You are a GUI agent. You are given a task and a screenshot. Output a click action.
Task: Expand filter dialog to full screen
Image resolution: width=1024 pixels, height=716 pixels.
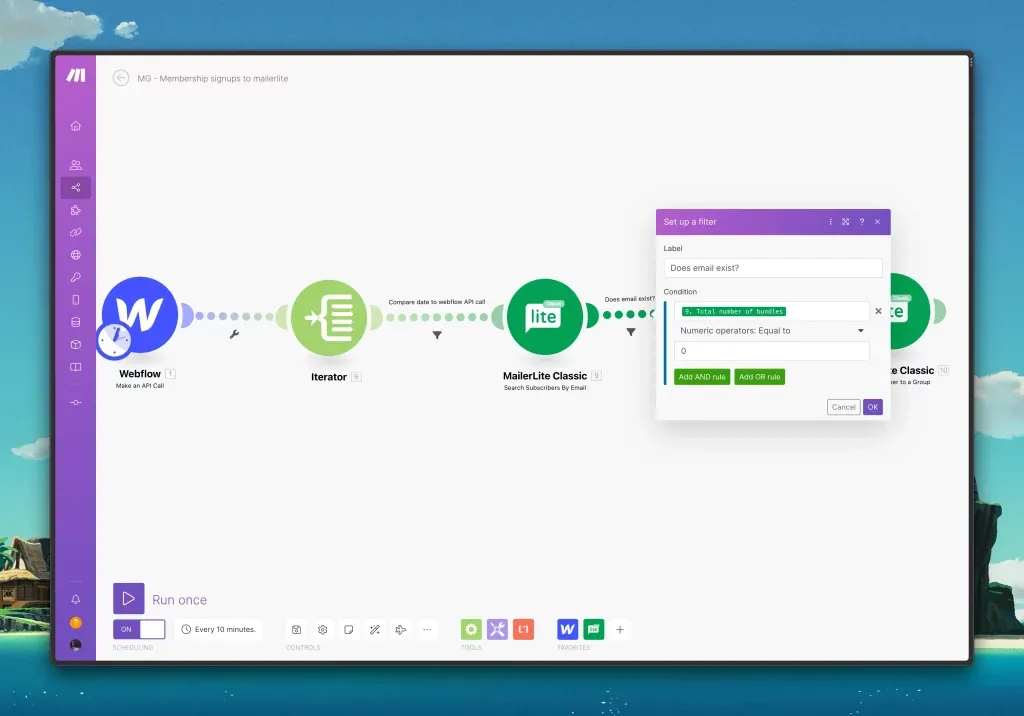tap(846, 222)
